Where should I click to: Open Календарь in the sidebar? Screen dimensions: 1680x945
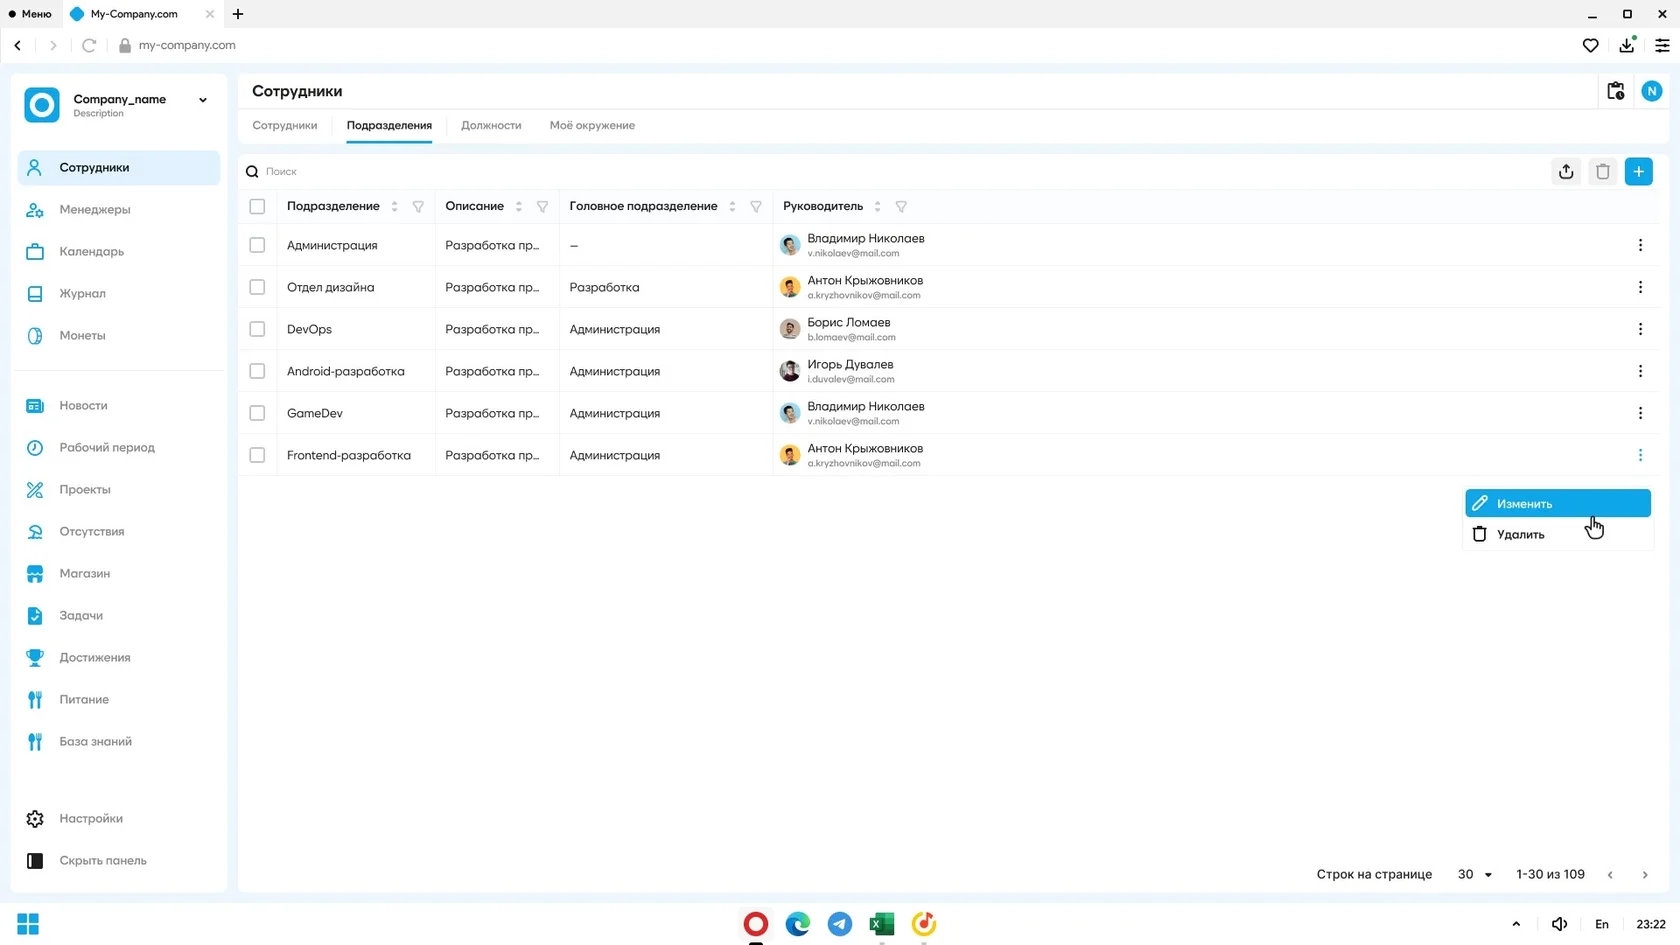(119, 252)
